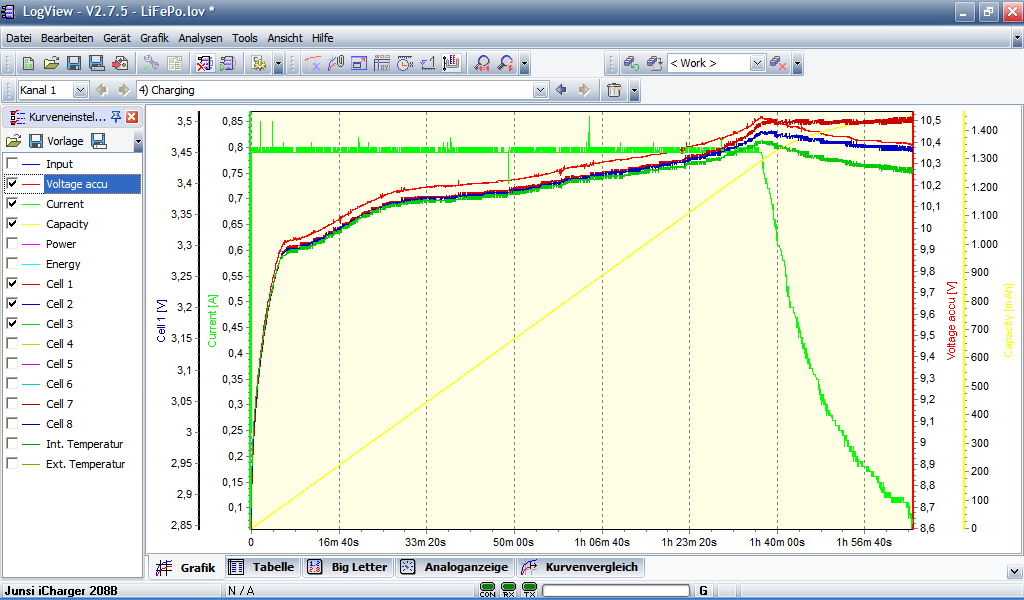Image resolution: width=1024 pixels, height=600 pixels.
Task: Click the delete curve red X graph icon
Action: click(313, 63)
